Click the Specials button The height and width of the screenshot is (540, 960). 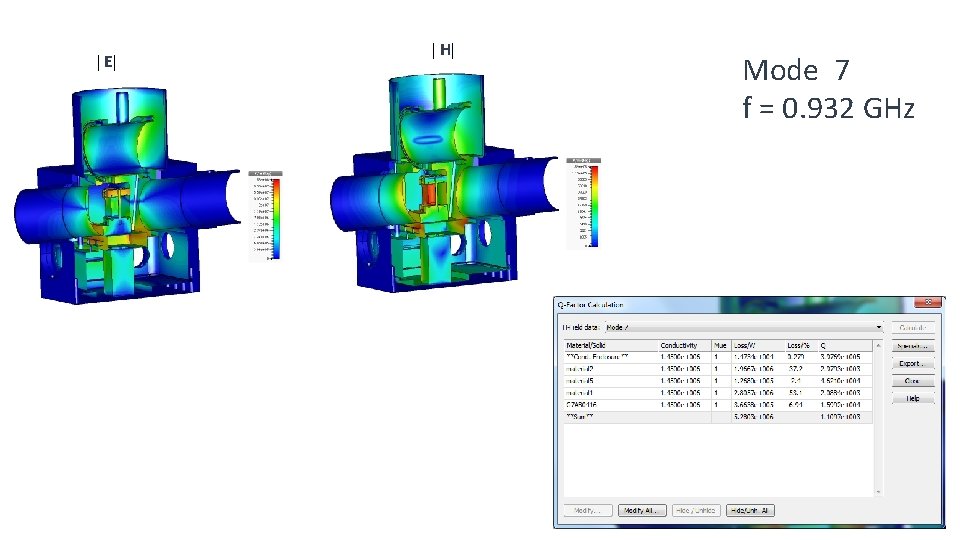[x=912, y=347]
